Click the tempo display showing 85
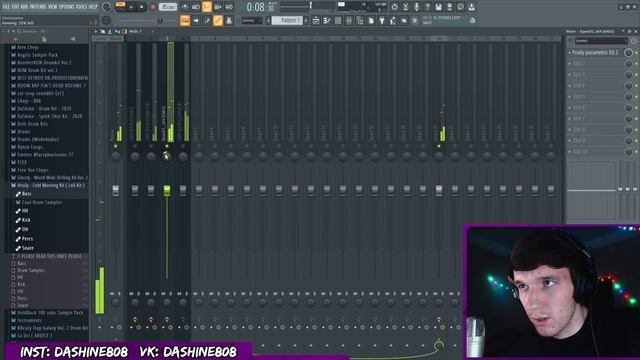 coord(167,7)
